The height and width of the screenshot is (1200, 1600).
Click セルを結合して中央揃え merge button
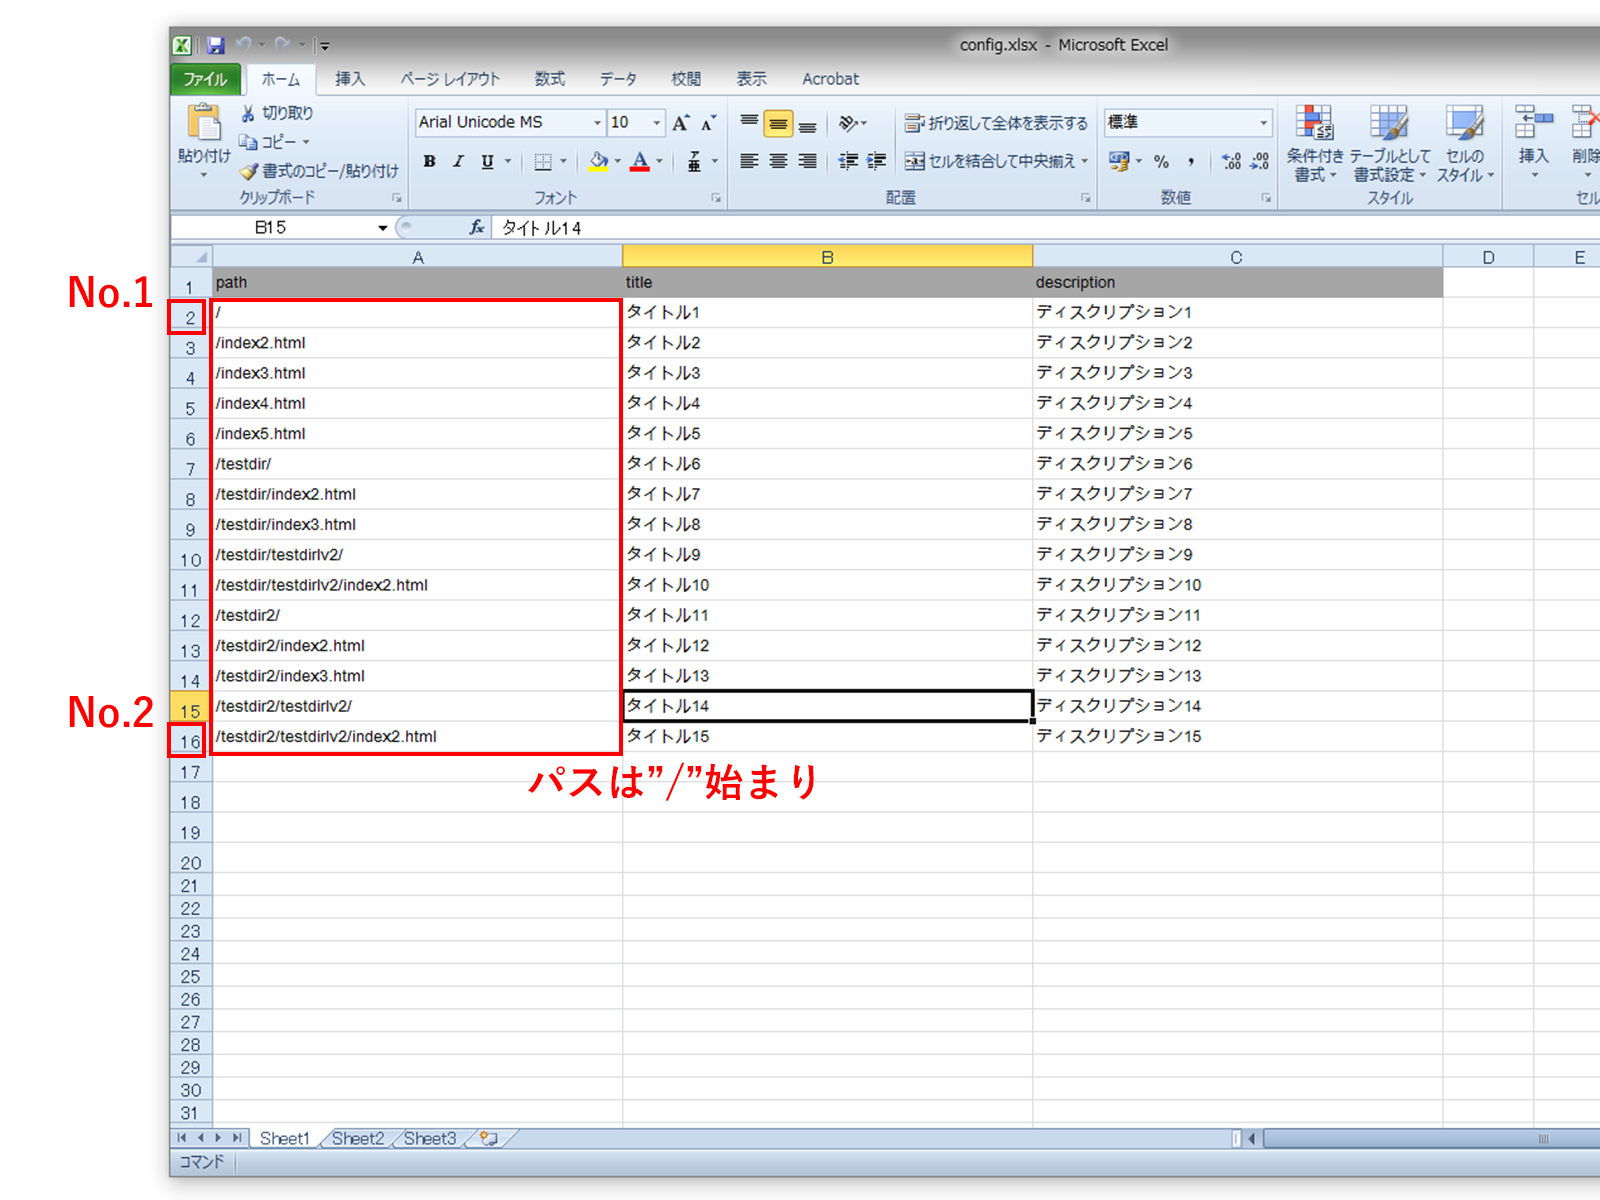click(996, 161)
